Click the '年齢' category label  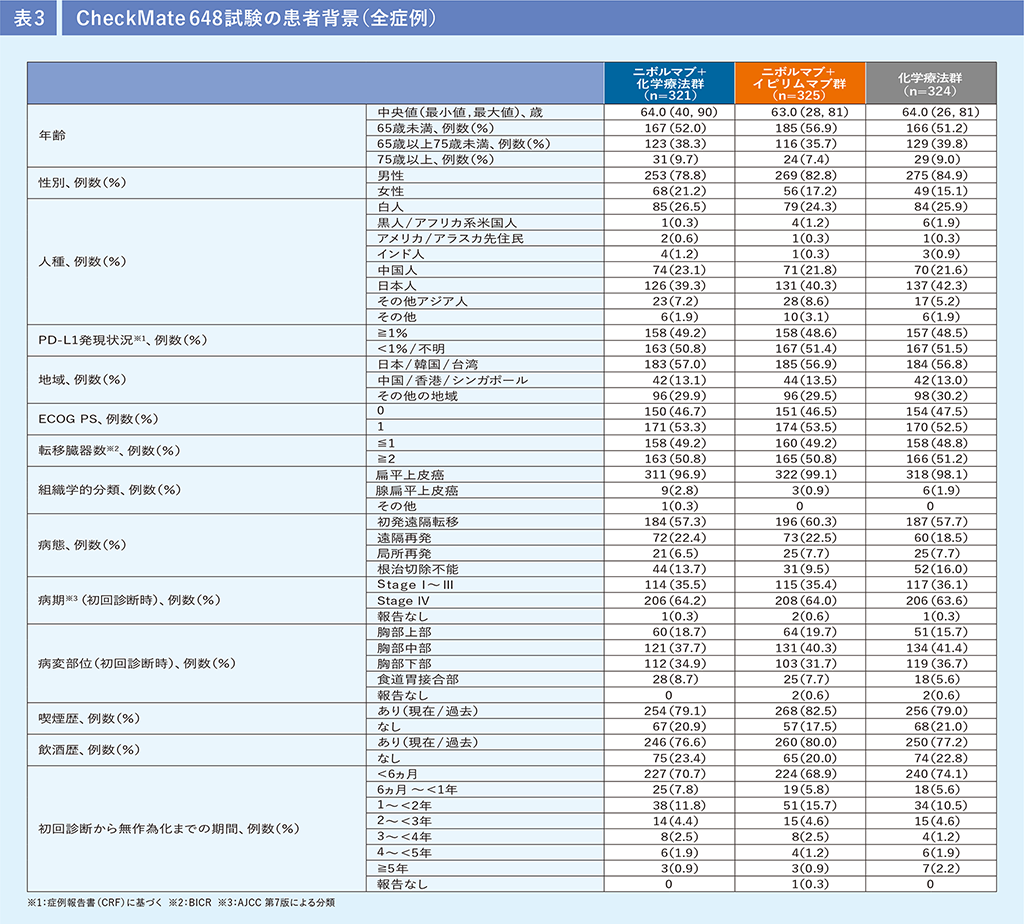click(x=52, y=136)
